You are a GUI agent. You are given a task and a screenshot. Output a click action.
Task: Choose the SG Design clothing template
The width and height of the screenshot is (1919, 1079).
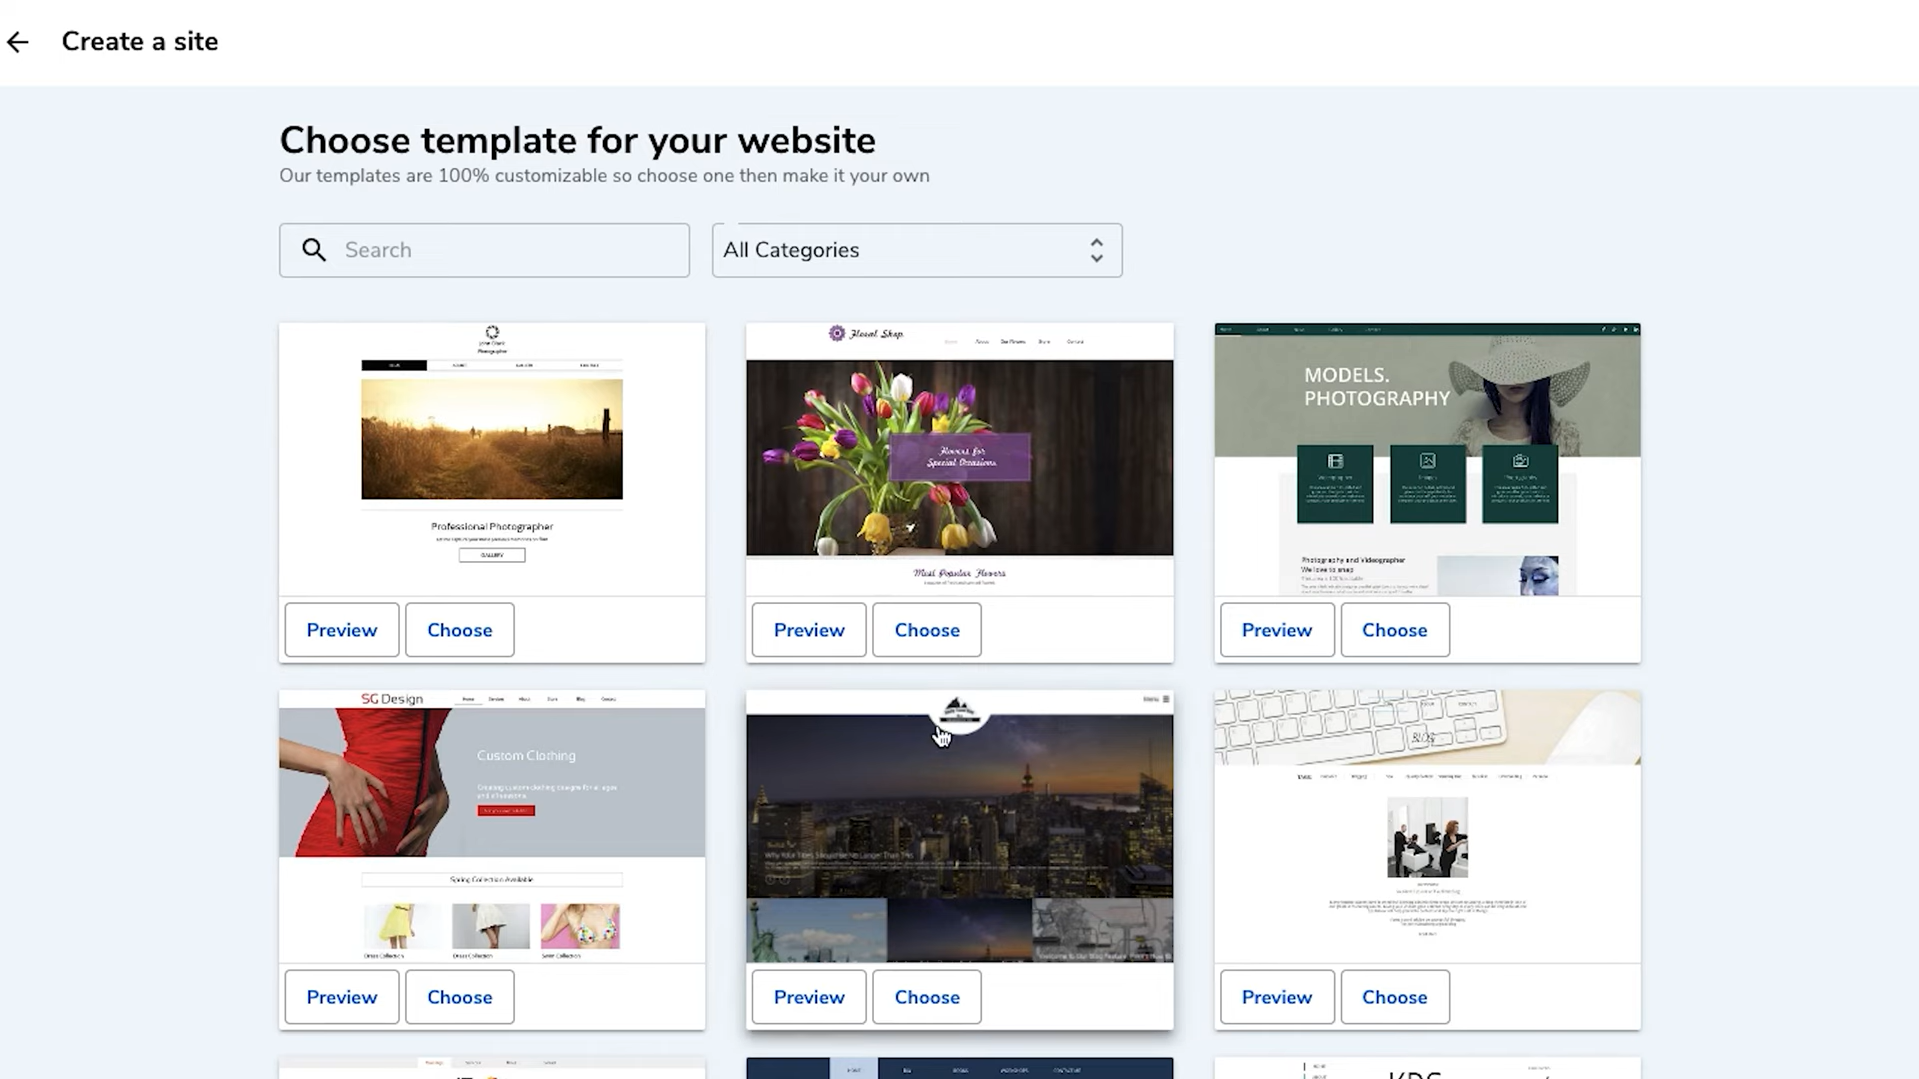coord(459,996)
